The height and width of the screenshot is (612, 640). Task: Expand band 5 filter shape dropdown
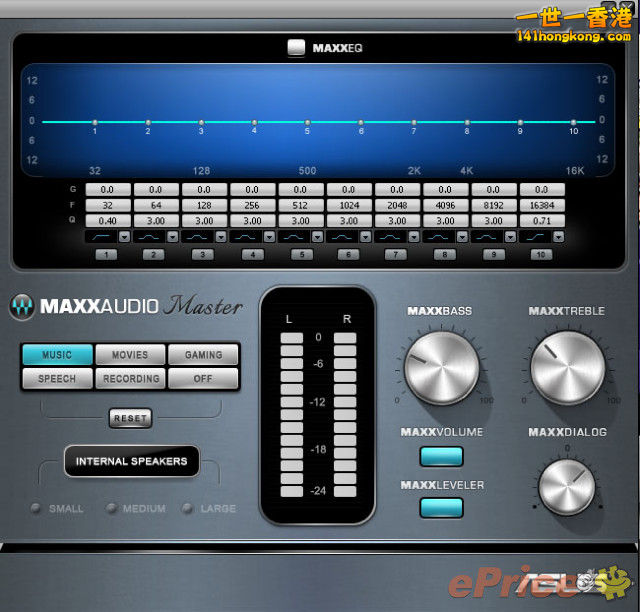pos(318,237)
